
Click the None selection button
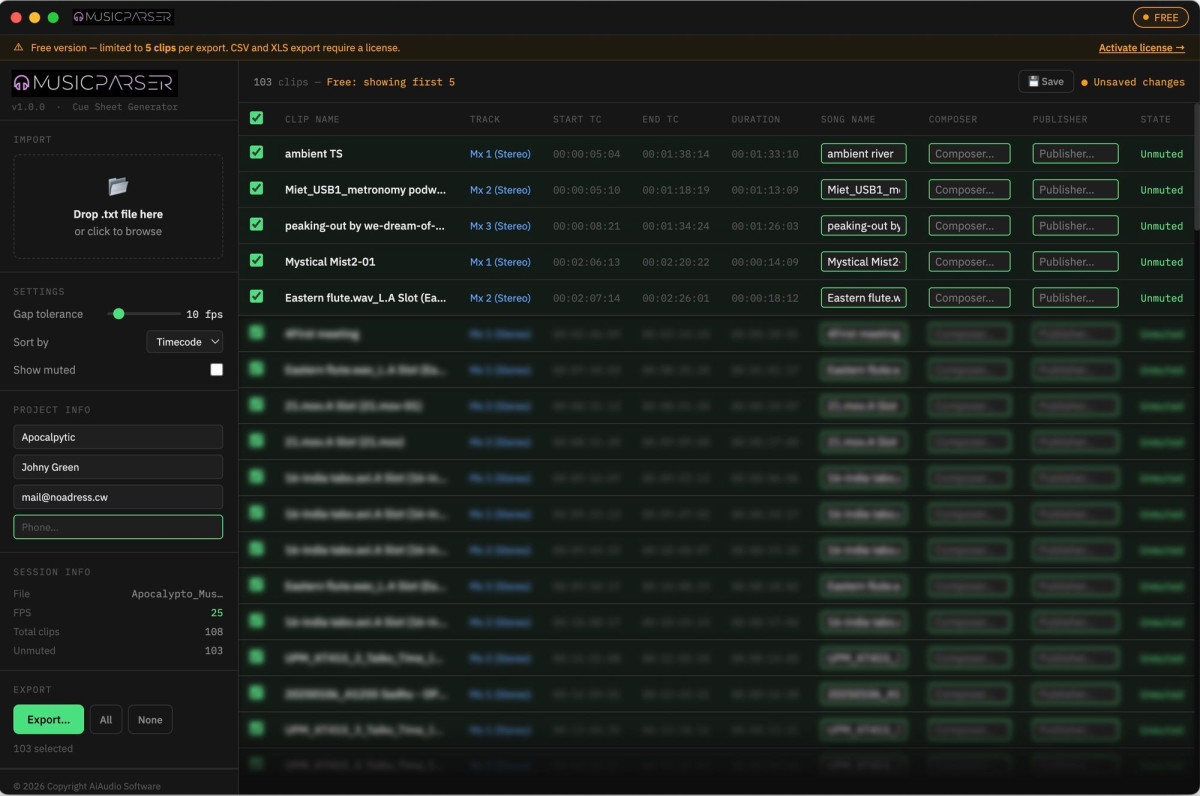click(x=150, y=719)
